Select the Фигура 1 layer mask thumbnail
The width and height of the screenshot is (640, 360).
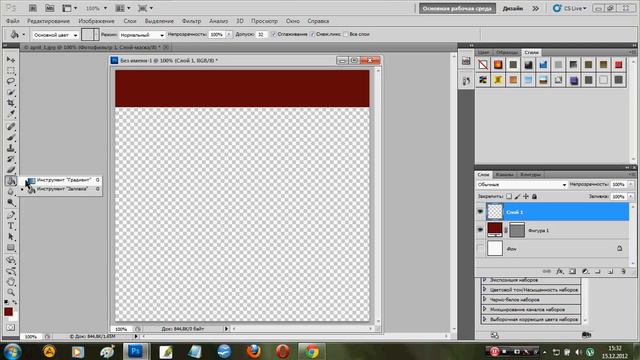[x=517, y=230]
